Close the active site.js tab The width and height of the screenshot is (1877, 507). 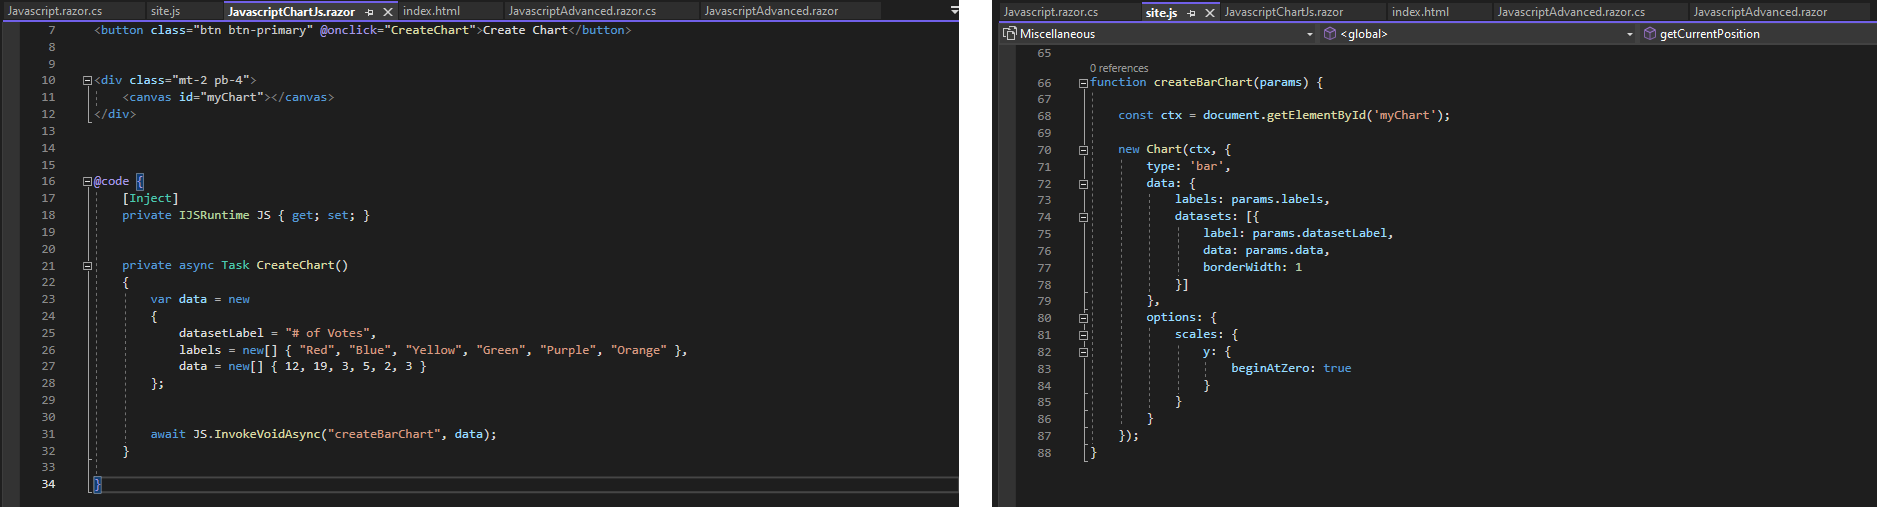click(x=1210, y=13)
